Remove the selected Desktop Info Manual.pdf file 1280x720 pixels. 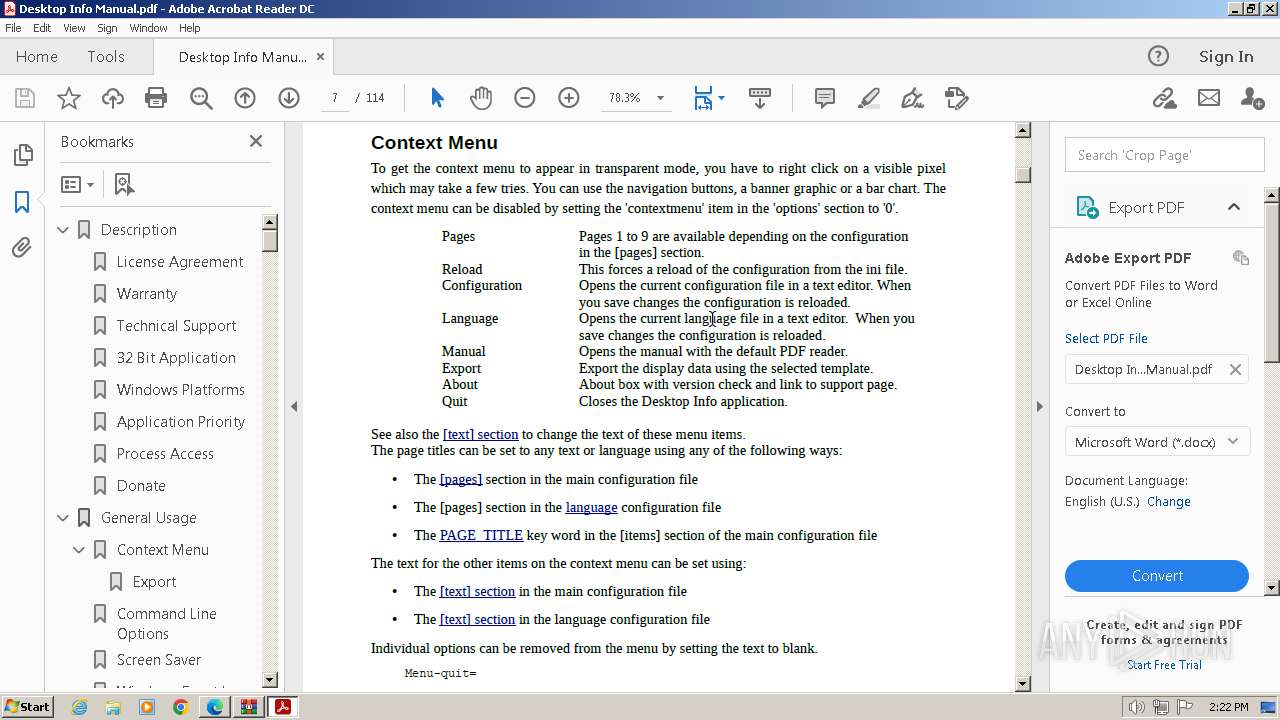click(x=1235, y=369)
